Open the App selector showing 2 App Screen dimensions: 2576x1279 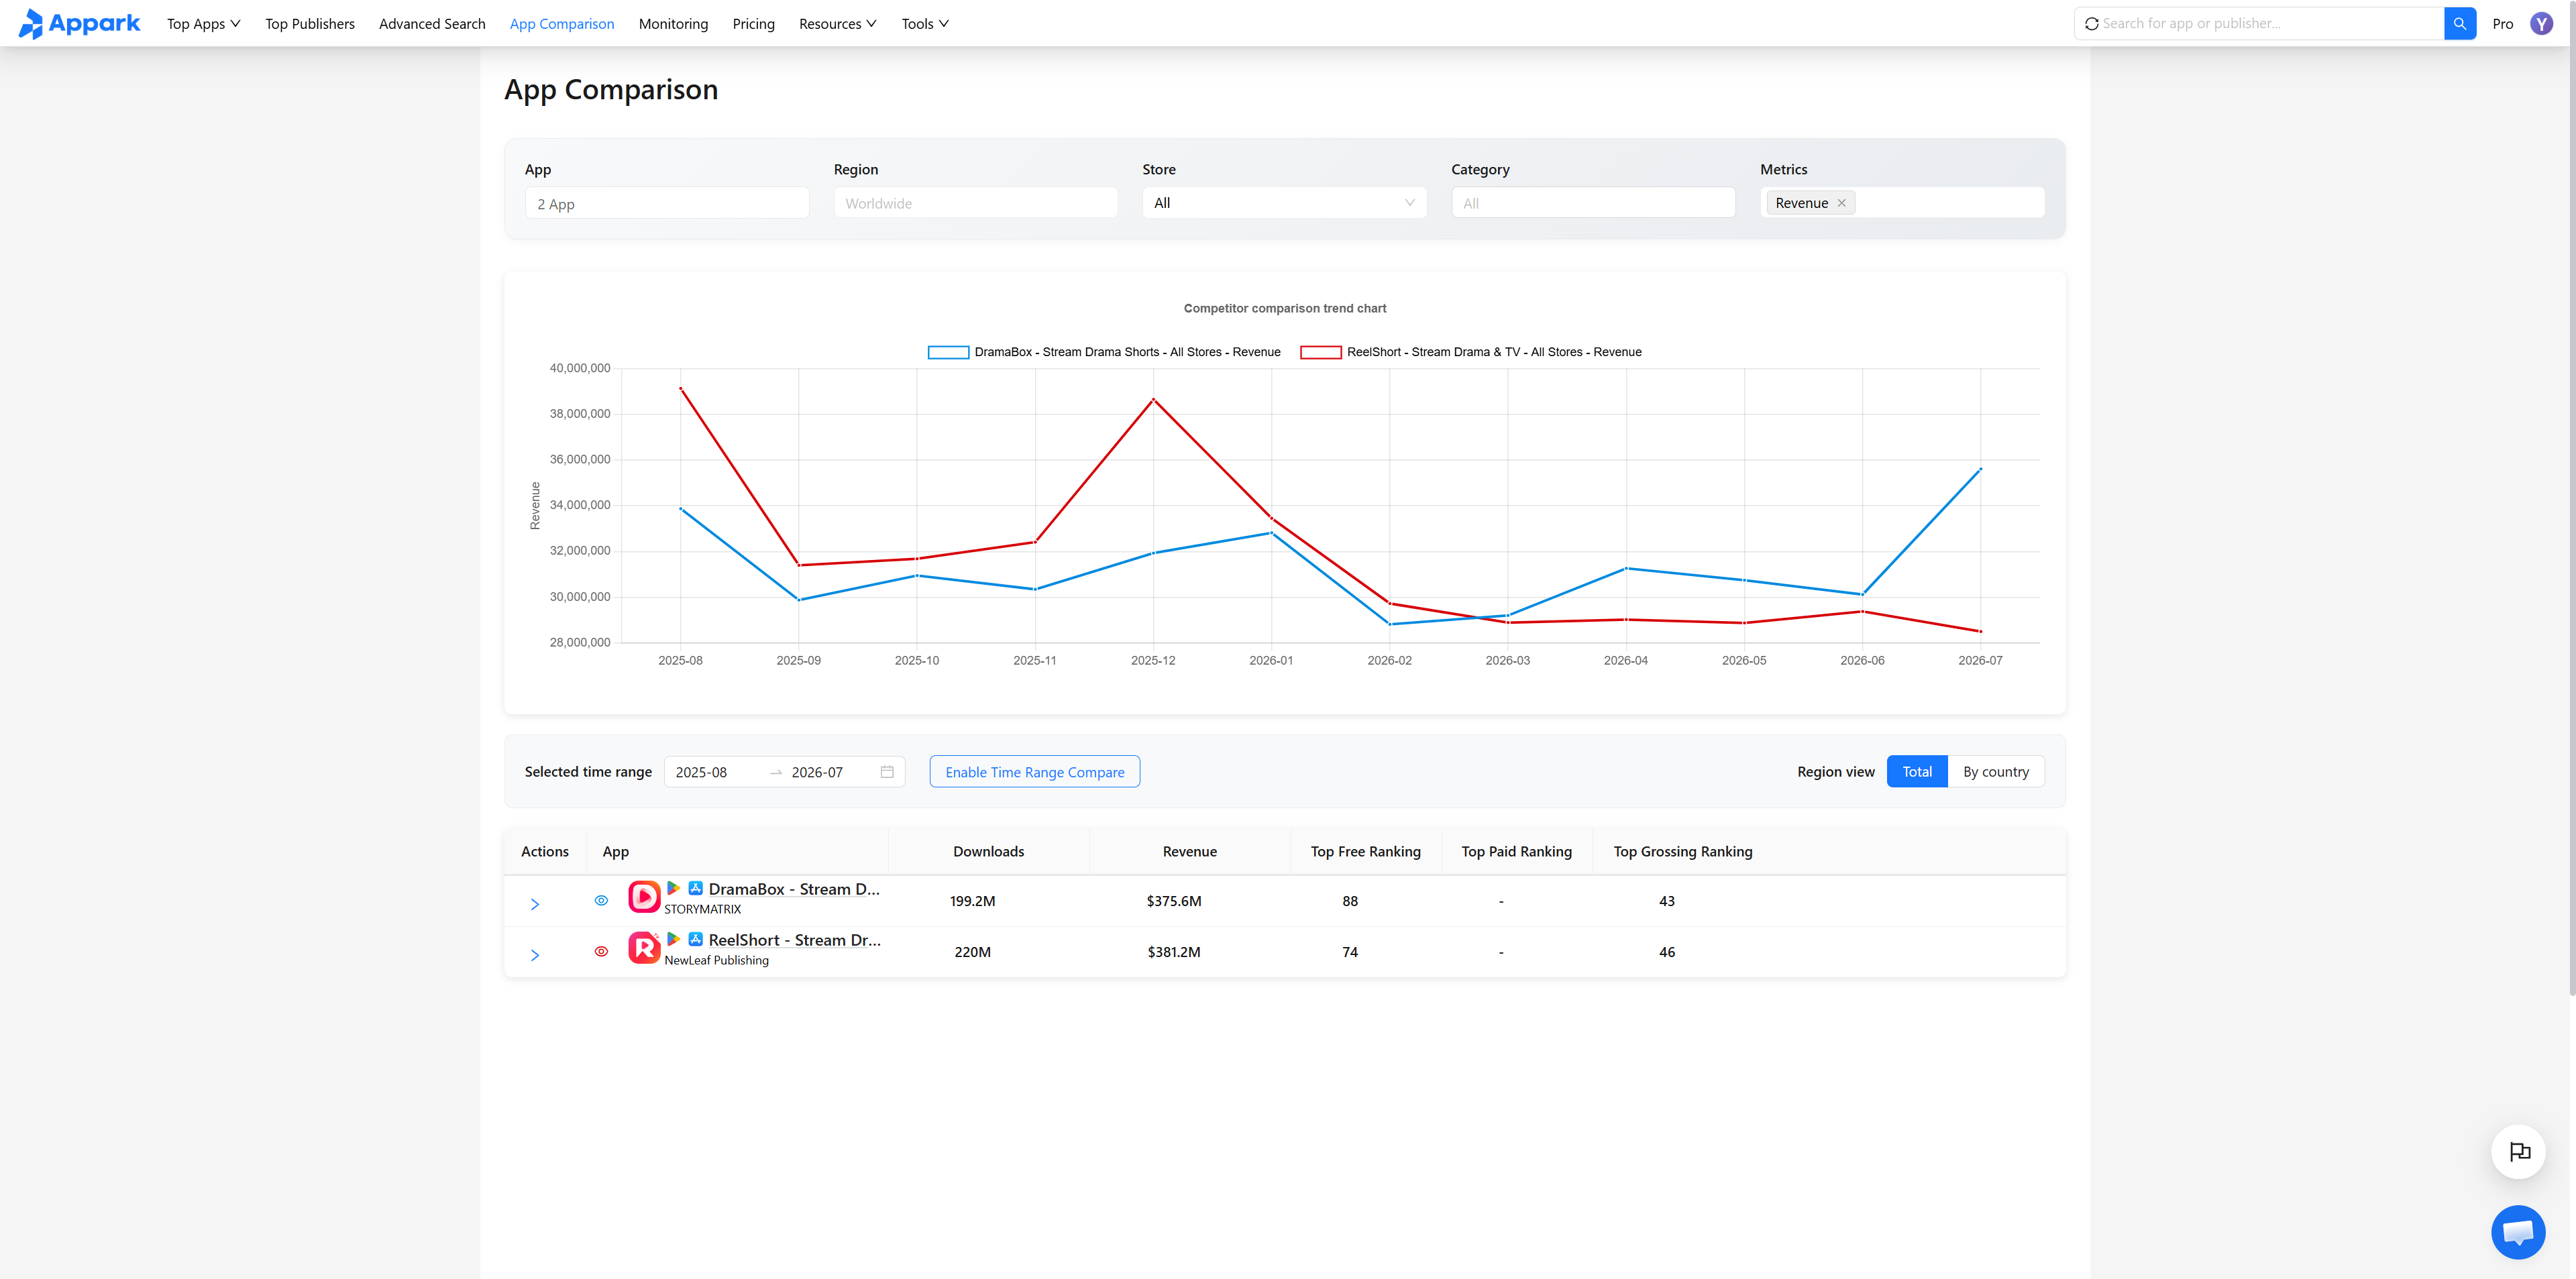(667, 203)
